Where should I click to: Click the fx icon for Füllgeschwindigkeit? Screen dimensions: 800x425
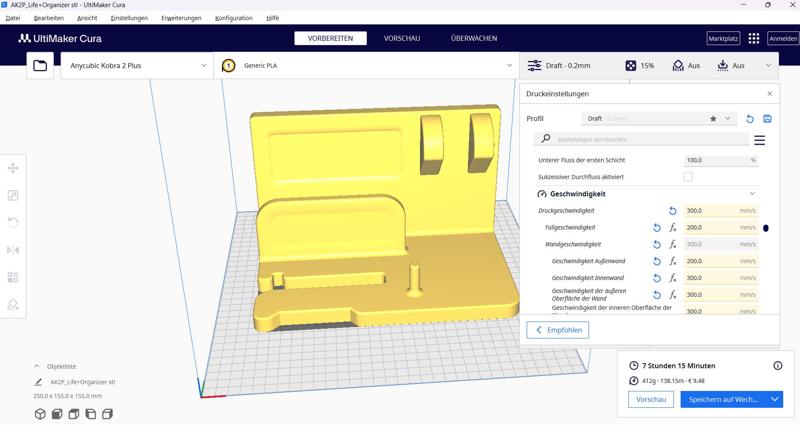(x=673, y=228)
